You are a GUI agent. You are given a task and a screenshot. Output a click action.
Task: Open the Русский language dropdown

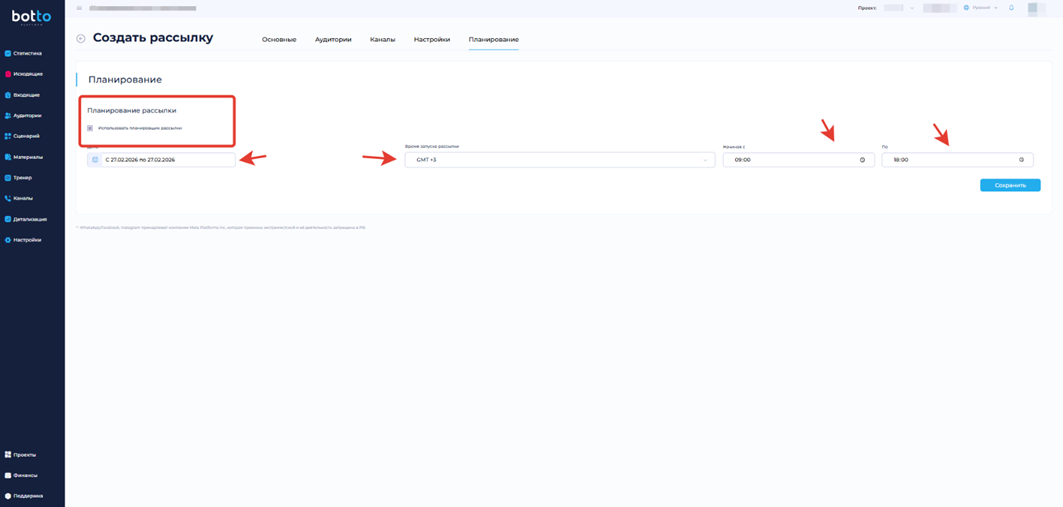[x=980, y=8]
